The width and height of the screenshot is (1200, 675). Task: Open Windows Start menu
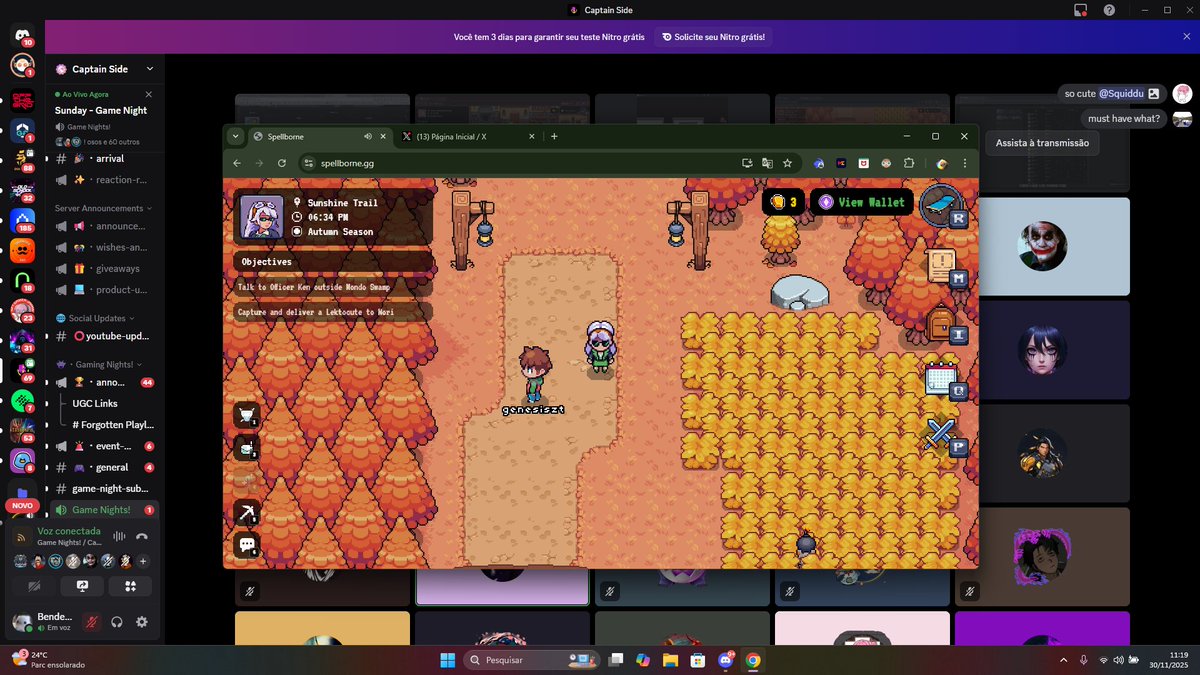click(447, 660)
